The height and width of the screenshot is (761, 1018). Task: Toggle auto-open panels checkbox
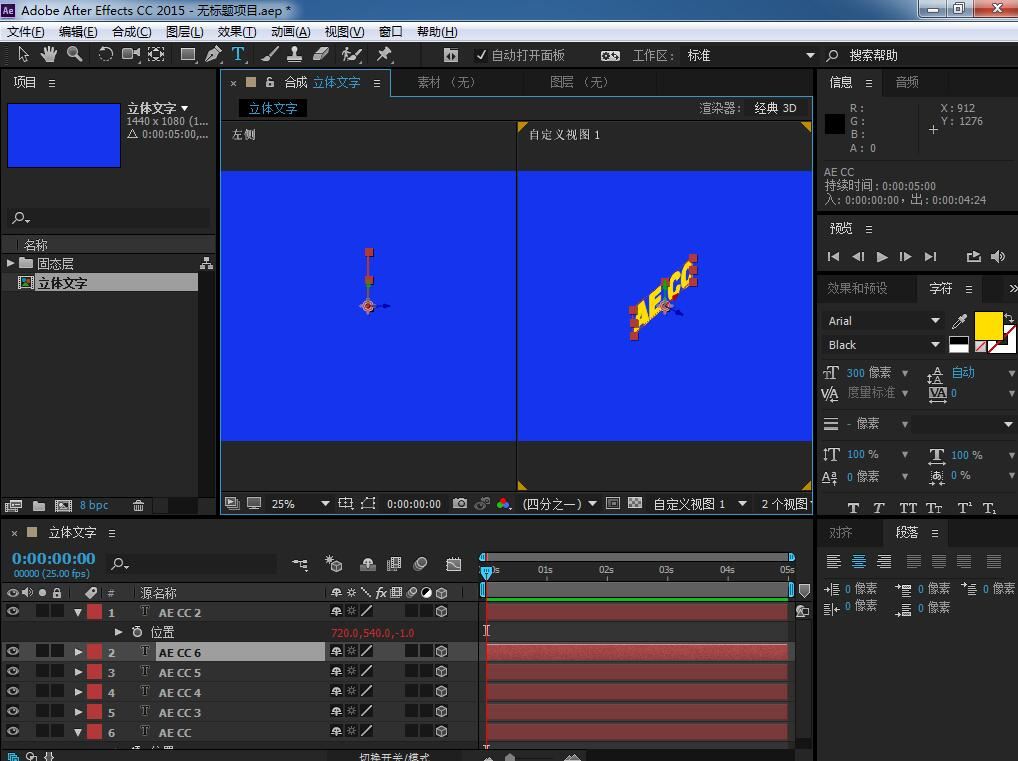pos(480,55)
